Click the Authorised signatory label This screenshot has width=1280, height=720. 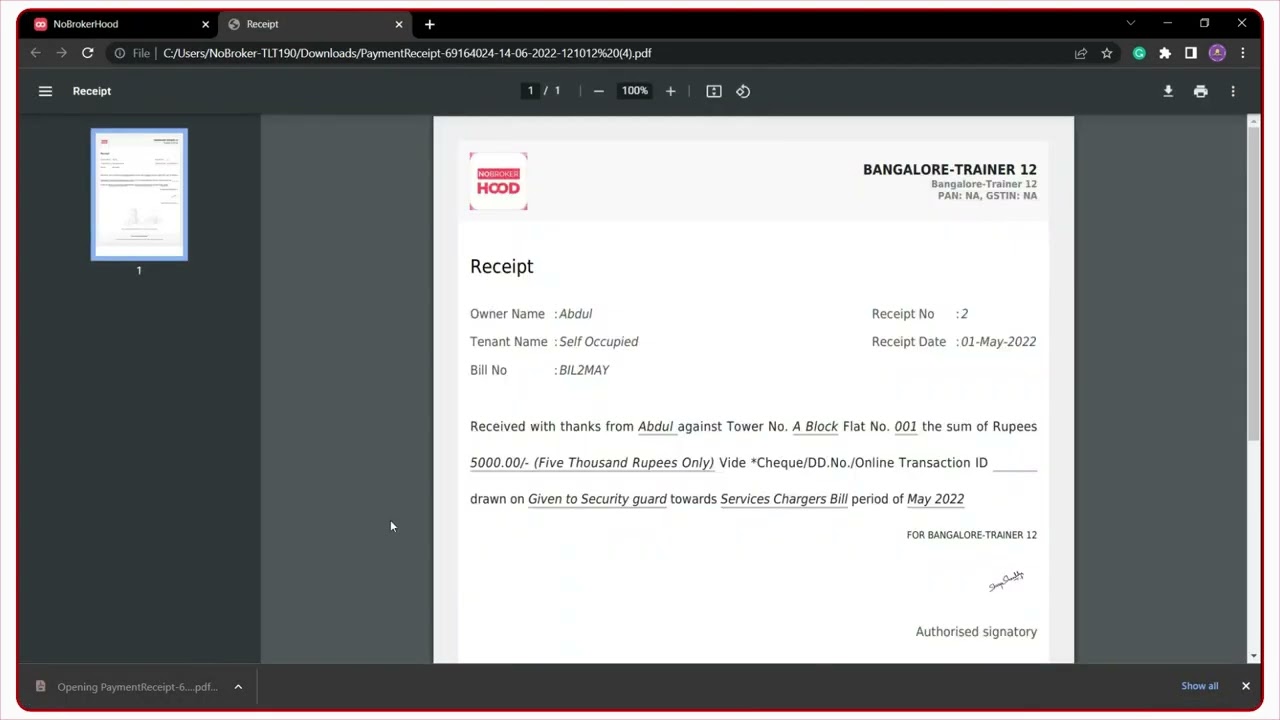pyautogui.click(x=976, y=632)
